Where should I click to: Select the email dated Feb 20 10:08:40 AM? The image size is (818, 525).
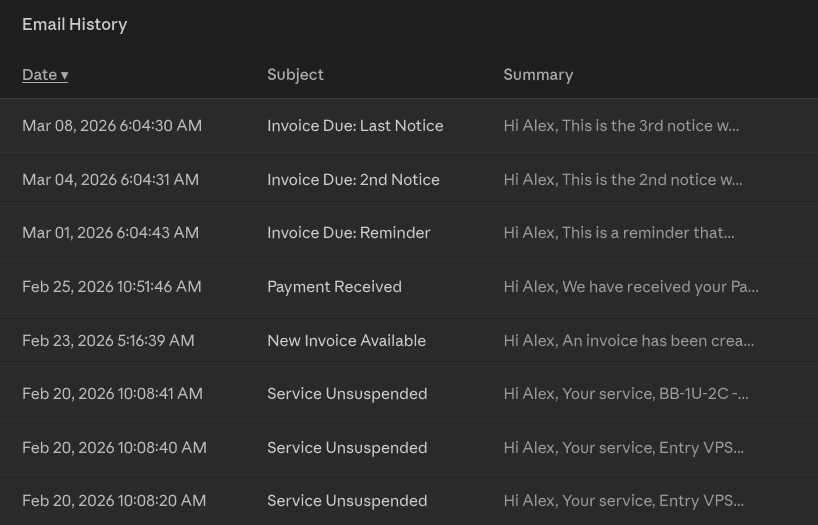114,448
